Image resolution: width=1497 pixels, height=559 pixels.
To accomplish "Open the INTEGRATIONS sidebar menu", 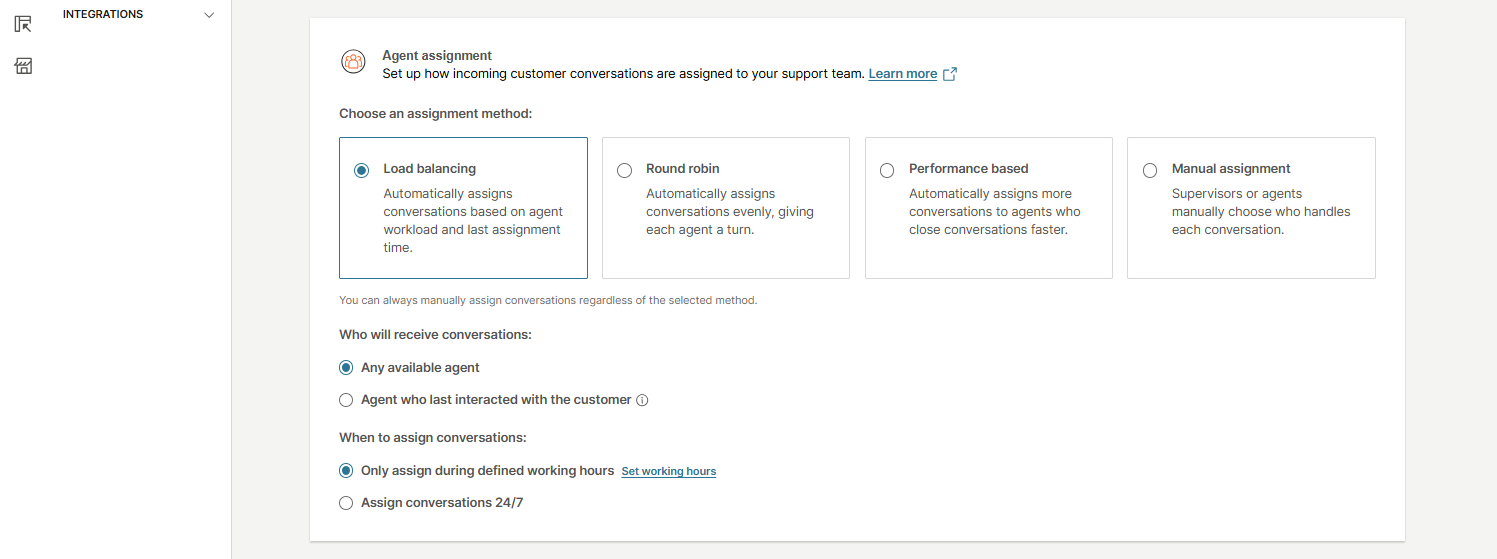I will coord(103,15).
